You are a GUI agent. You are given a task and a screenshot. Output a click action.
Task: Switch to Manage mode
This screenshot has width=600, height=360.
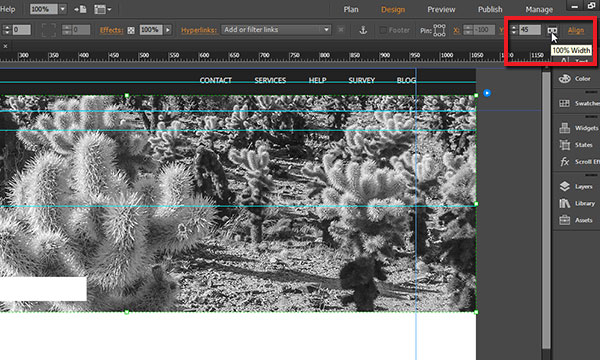(x=539, y=9)
